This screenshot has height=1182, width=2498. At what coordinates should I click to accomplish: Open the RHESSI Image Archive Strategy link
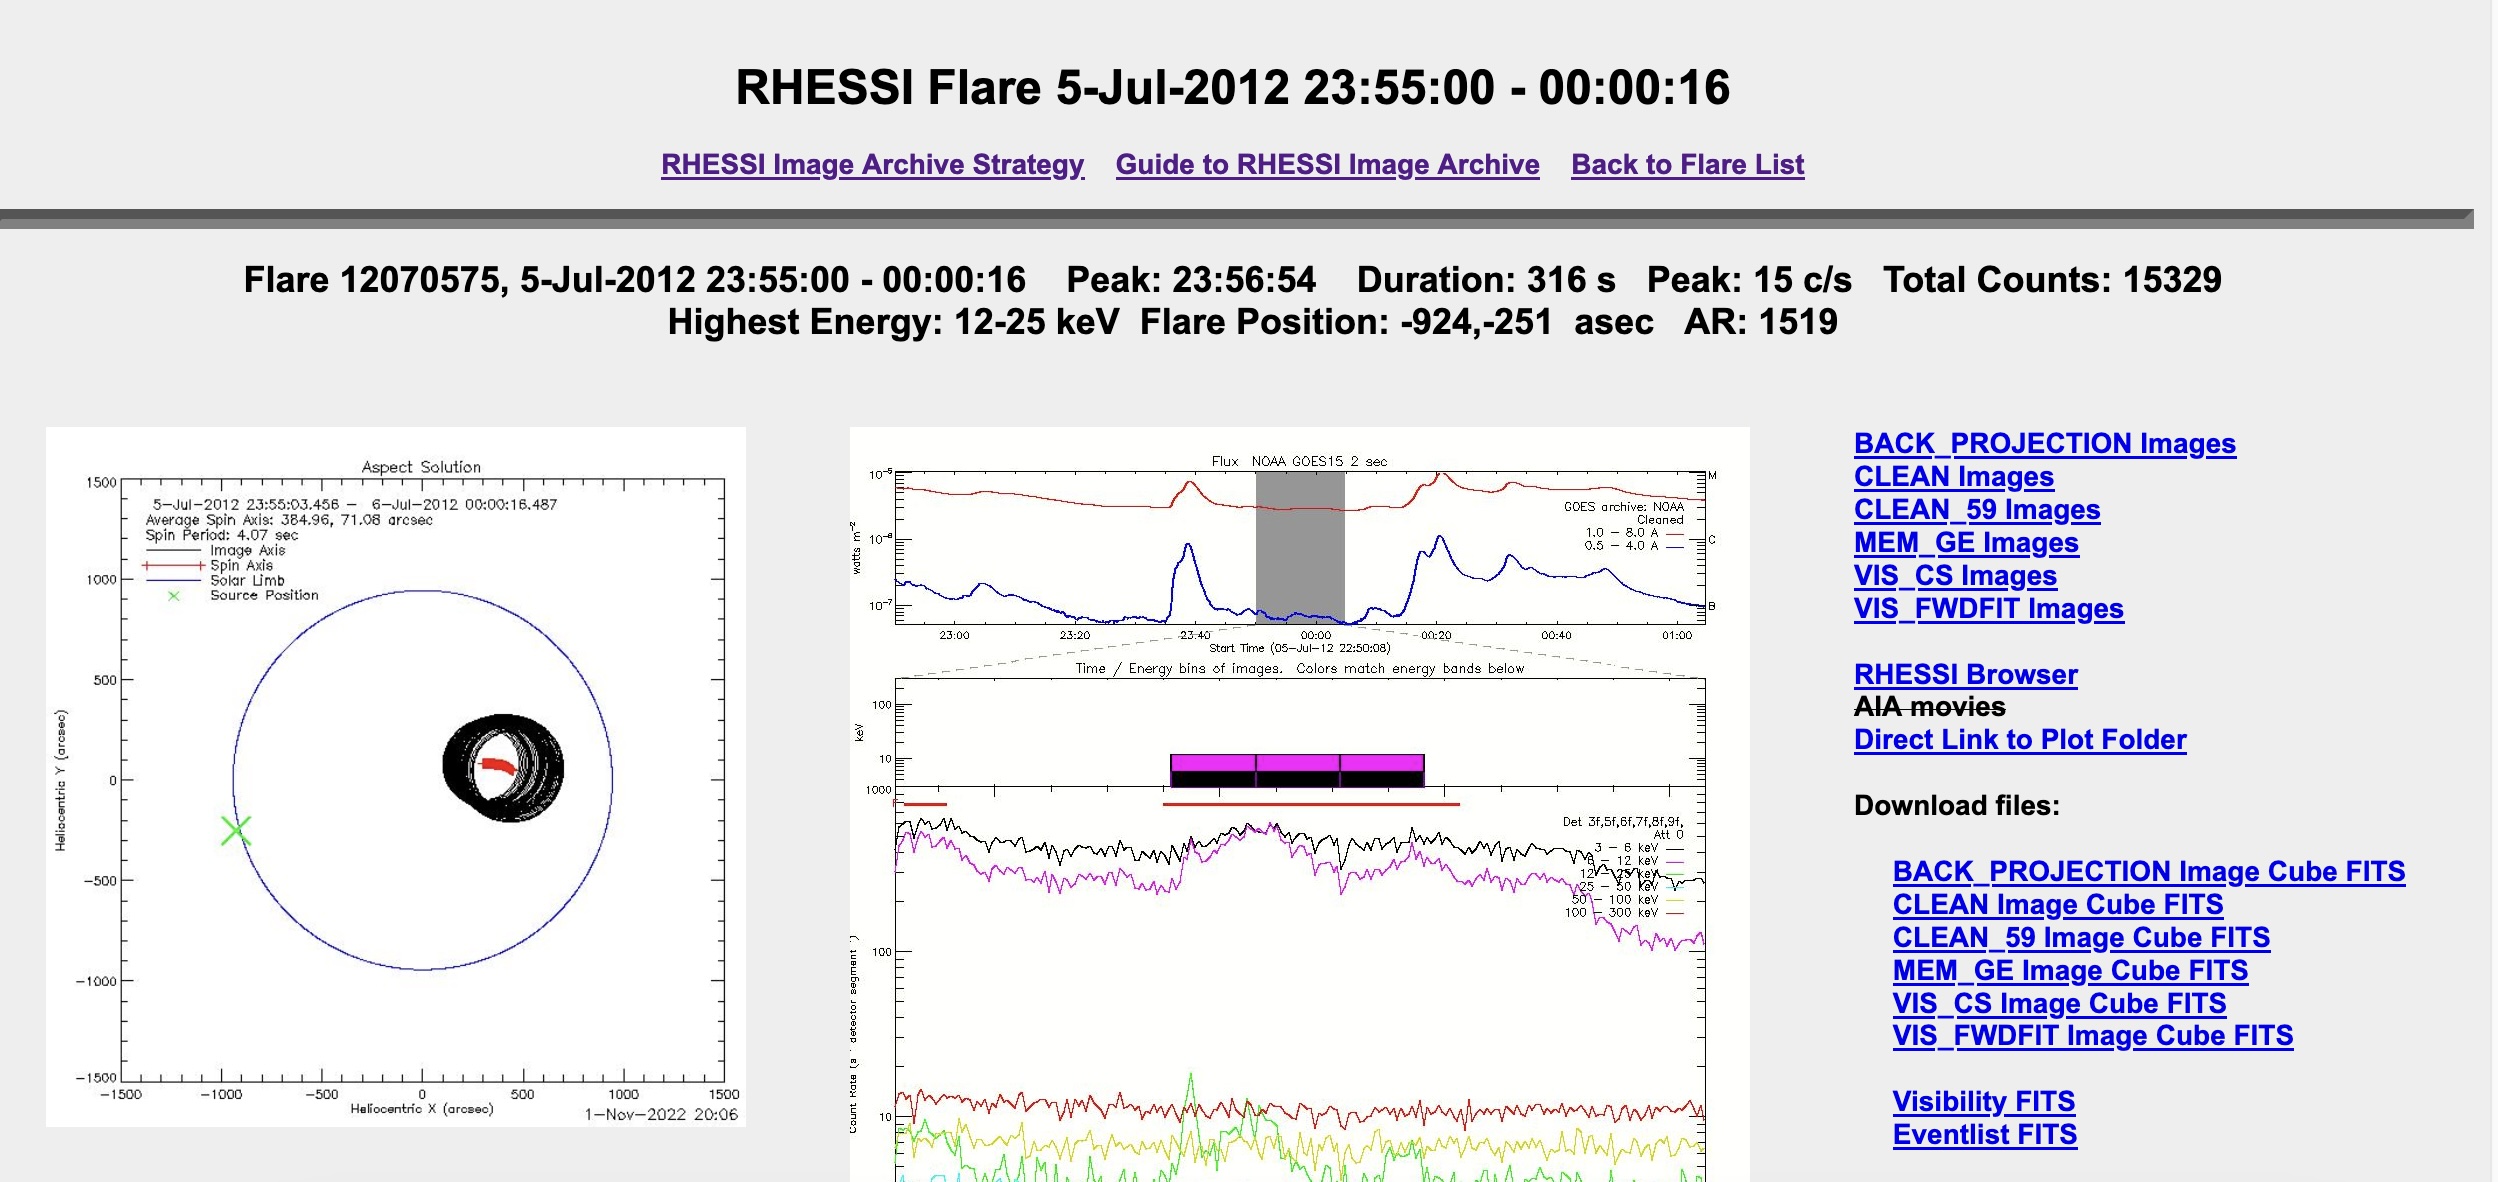(872, 164)
